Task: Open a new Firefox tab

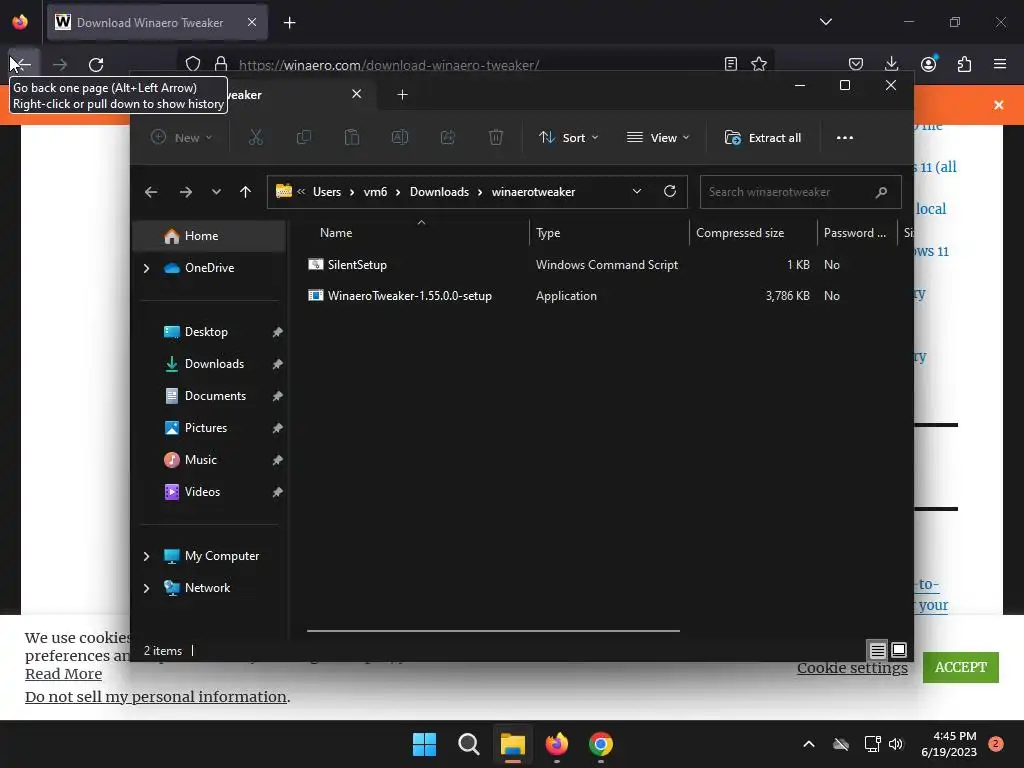Action: (x=289, y=23)
